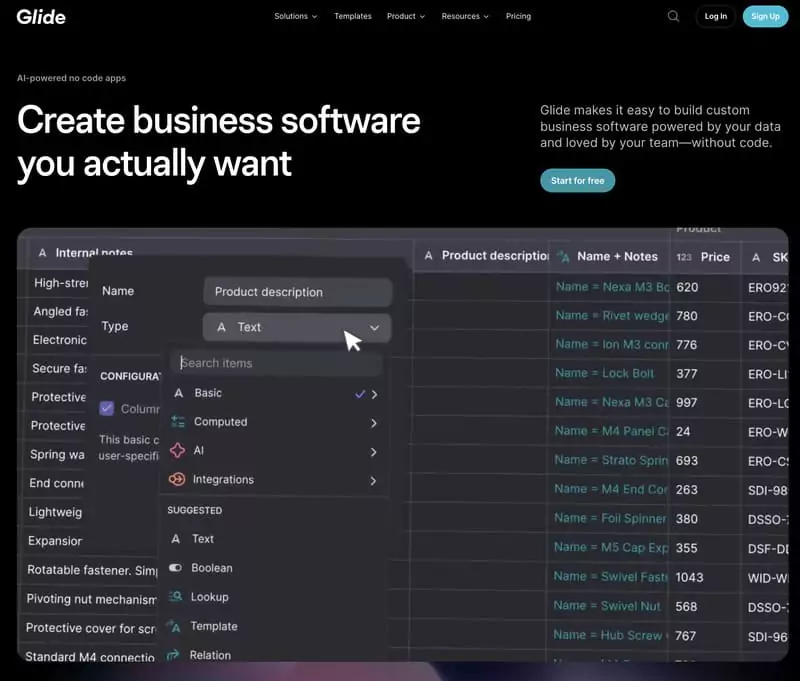This screenshot has height=681, width=800.
Task: Click the Computed category icon
Action: 178,422
